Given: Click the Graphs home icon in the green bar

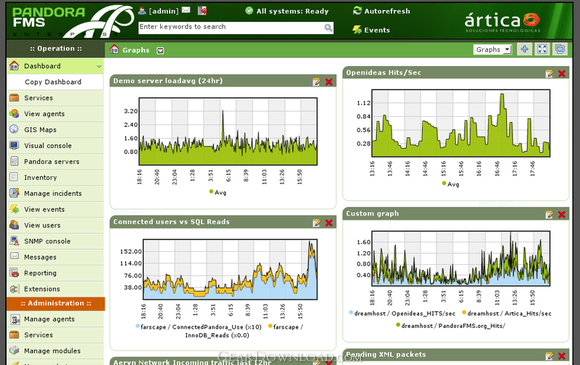Looking at the screenshot, I should coord(114,50).
